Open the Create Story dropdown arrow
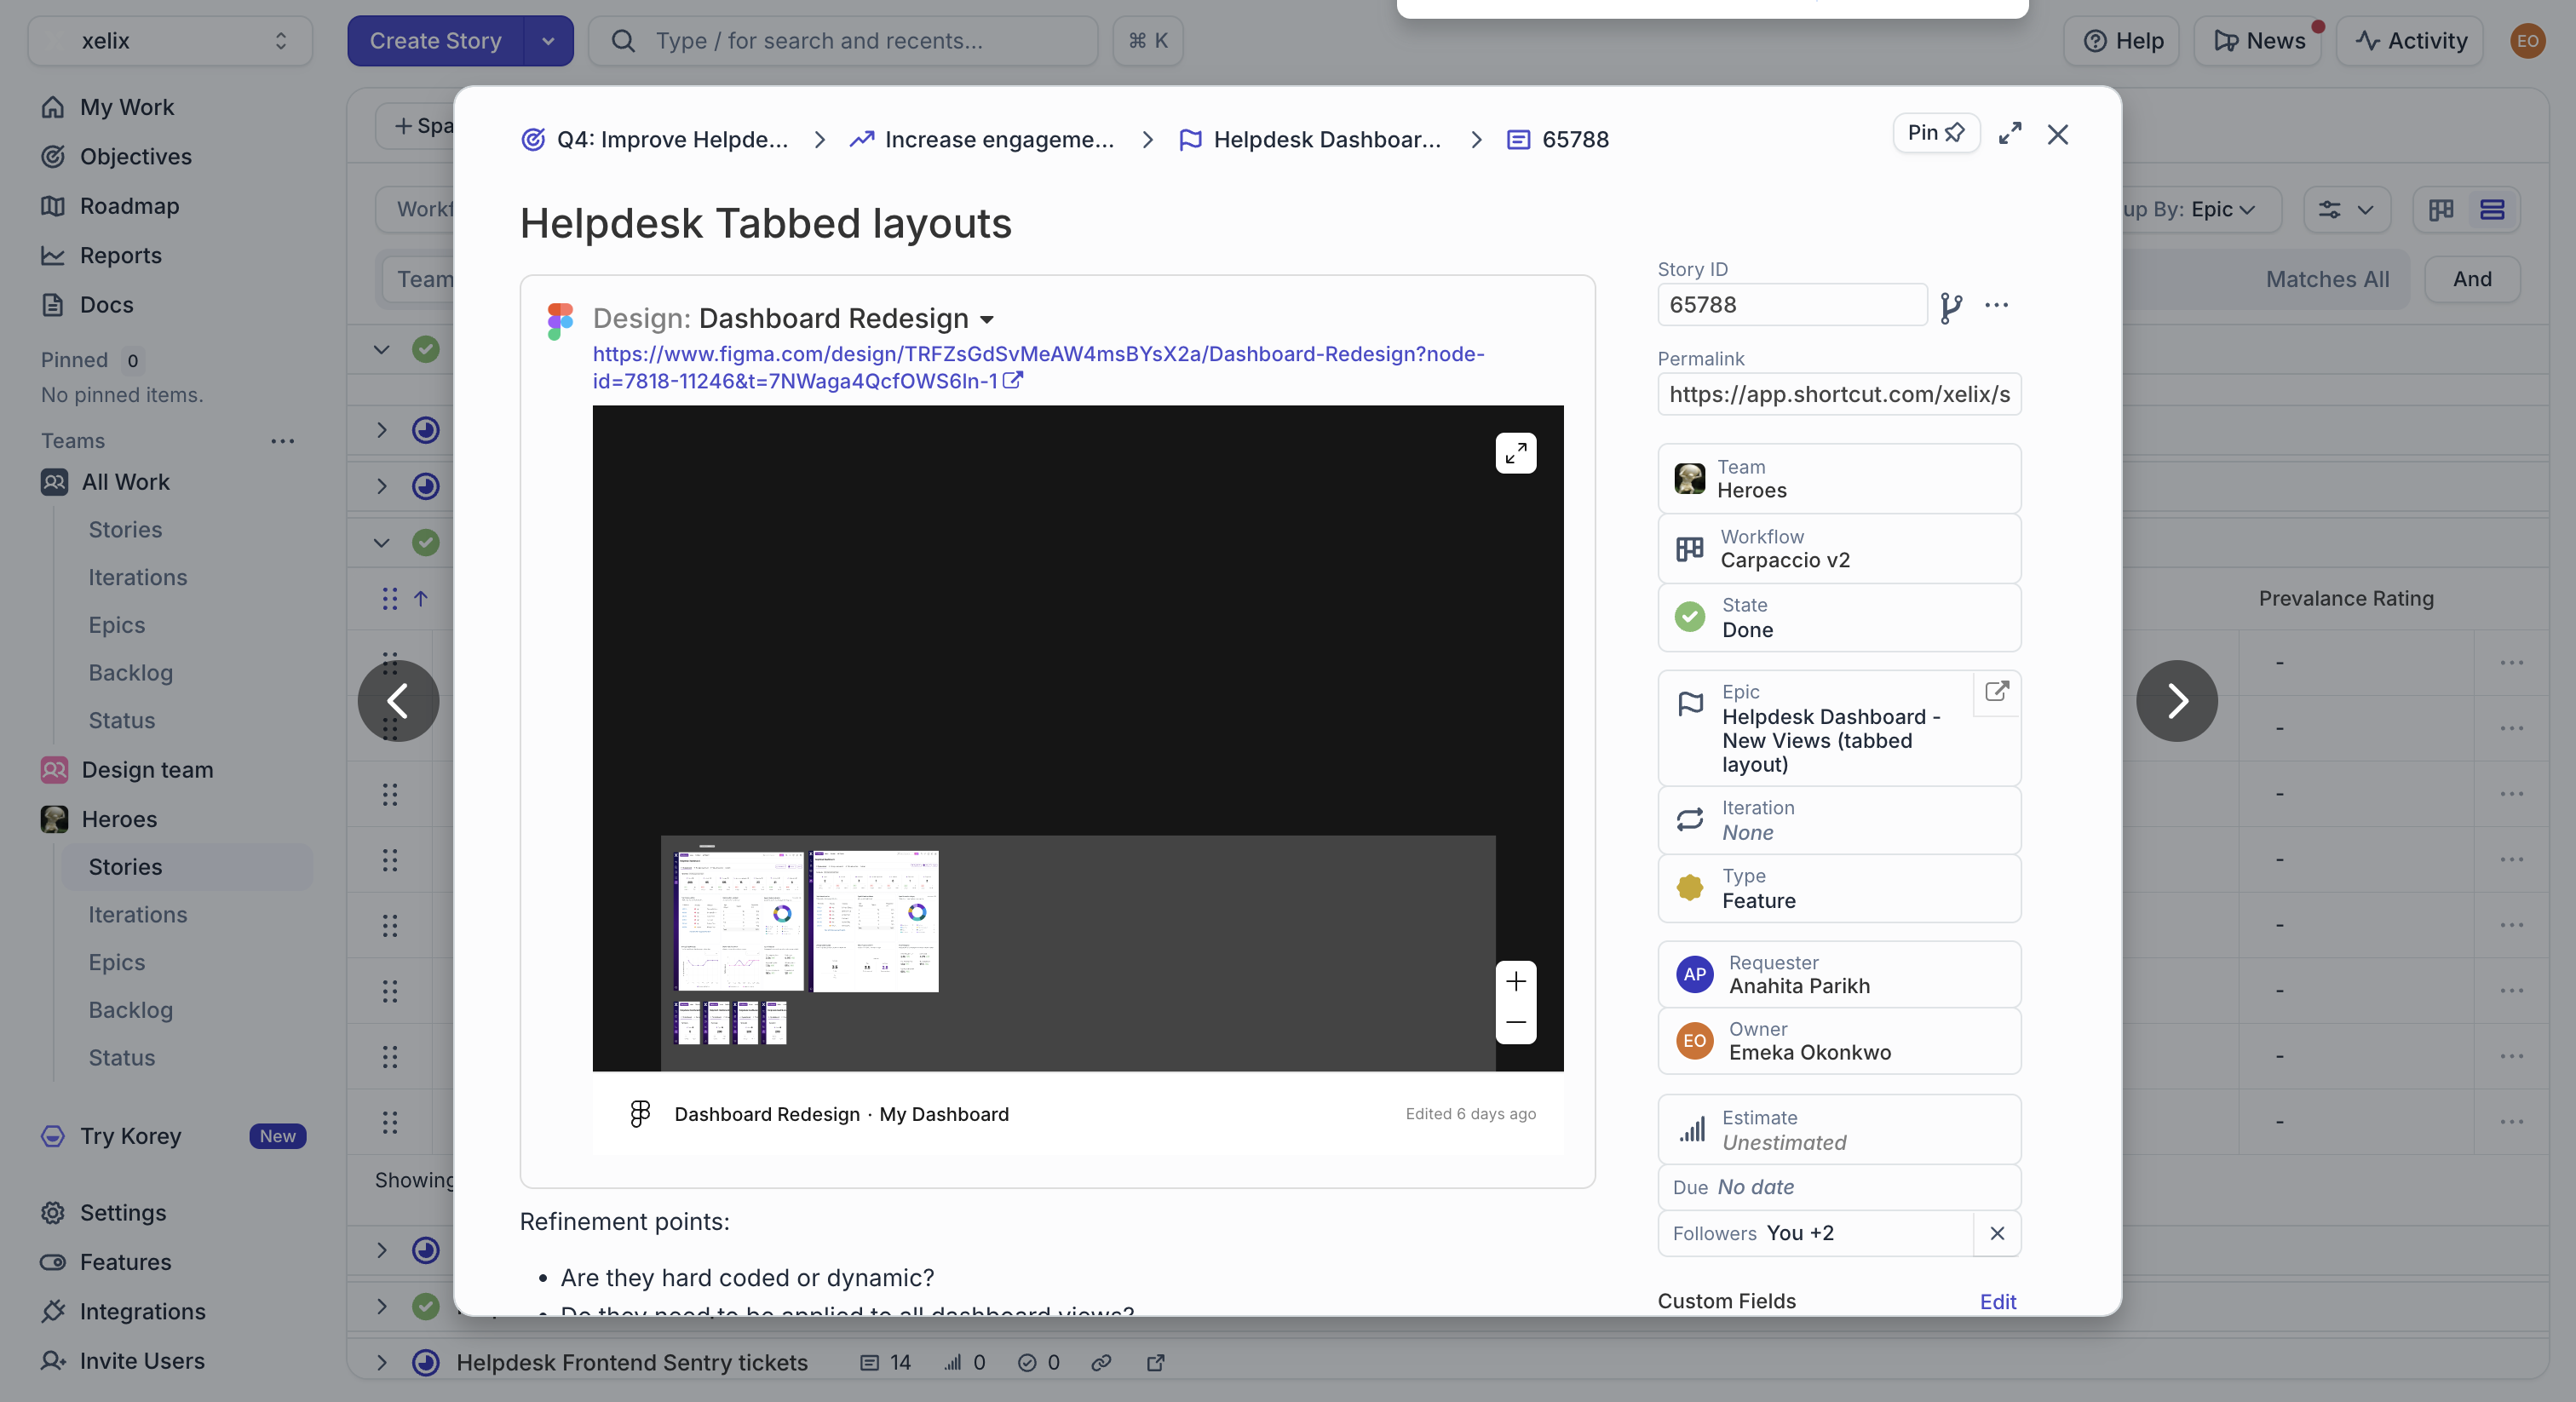2576x1402 pixels. [x=548, y=41]
